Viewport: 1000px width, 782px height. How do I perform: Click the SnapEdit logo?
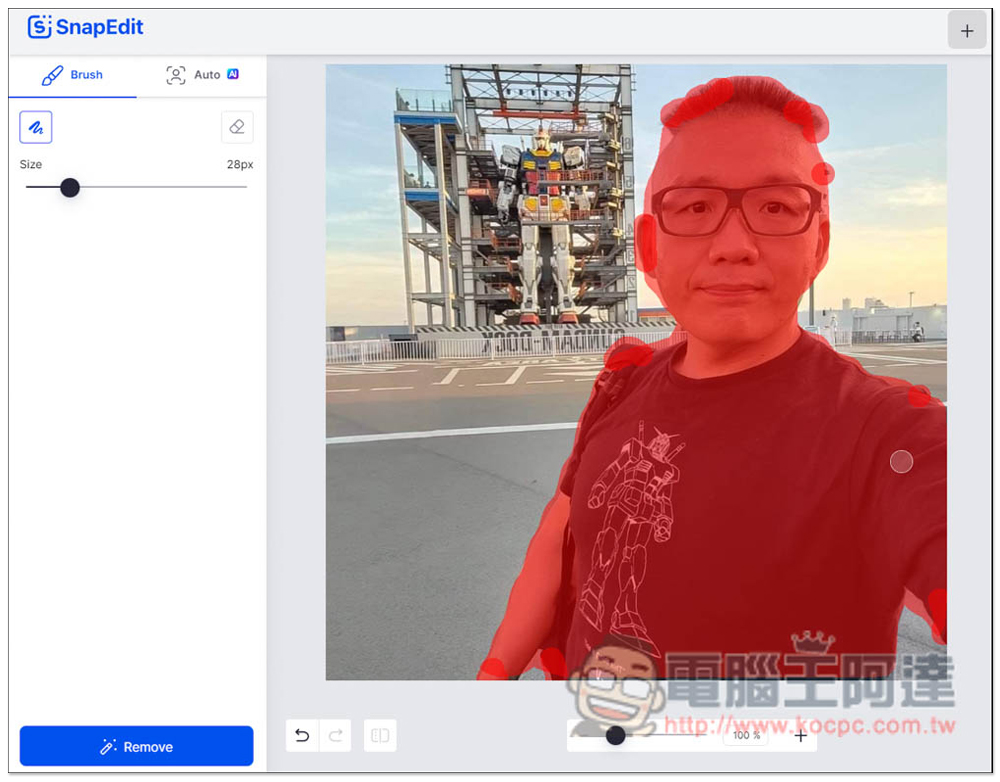(x=85, y=27)
